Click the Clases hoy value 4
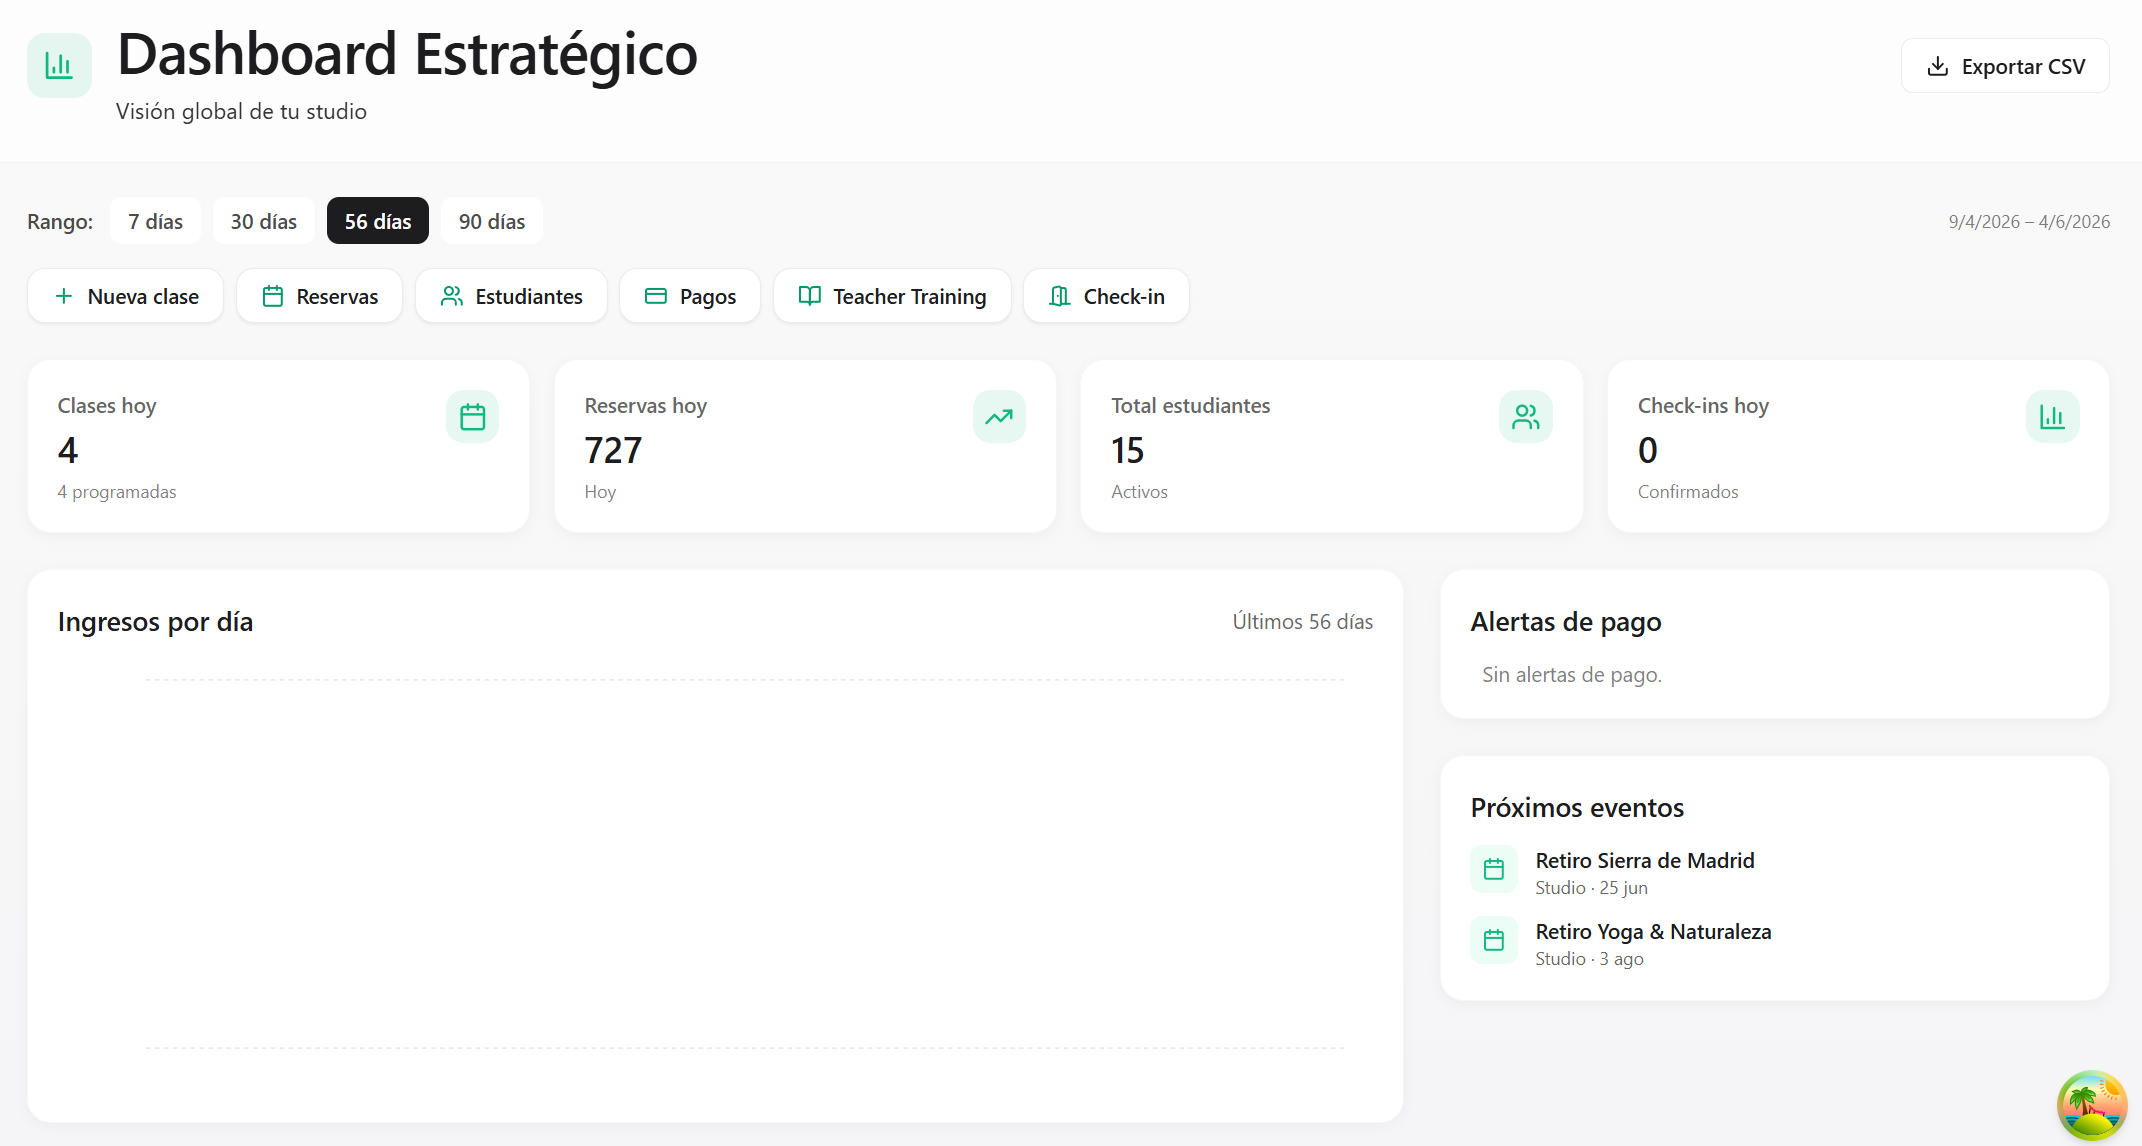This screenshot has width=2142, height=1146. pos(68,450)
